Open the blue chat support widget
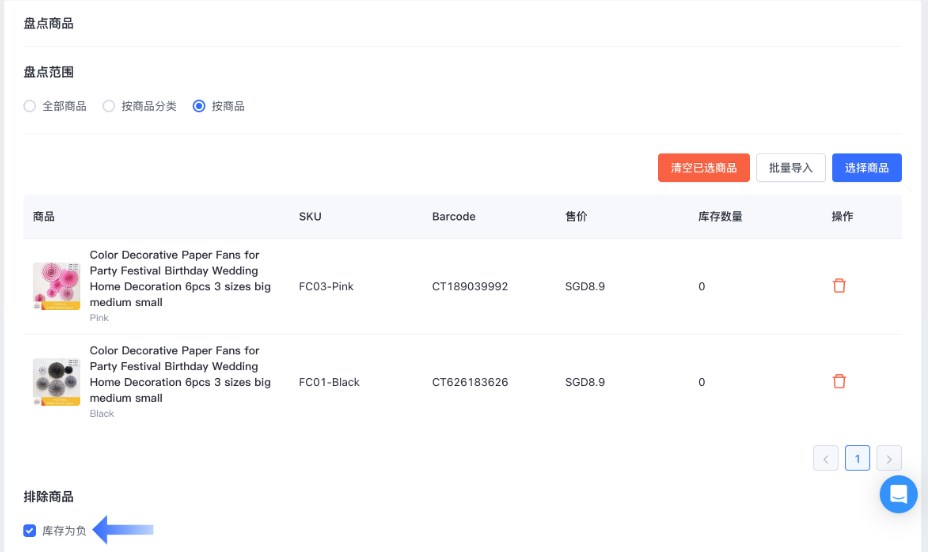 coord(898,493)
